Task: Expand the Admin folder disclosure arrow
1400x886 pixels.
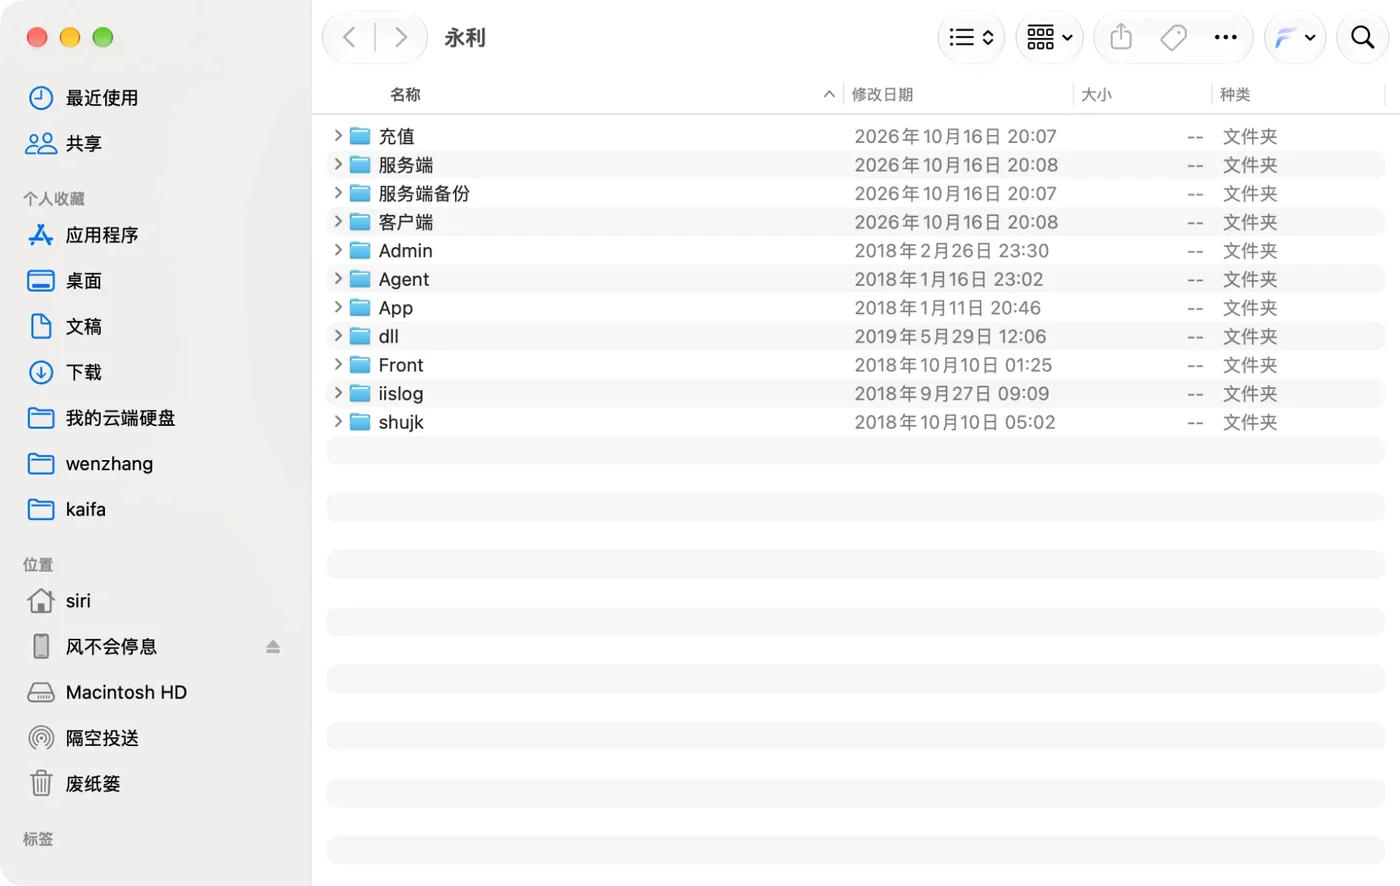Action: (x=338, y=250)
